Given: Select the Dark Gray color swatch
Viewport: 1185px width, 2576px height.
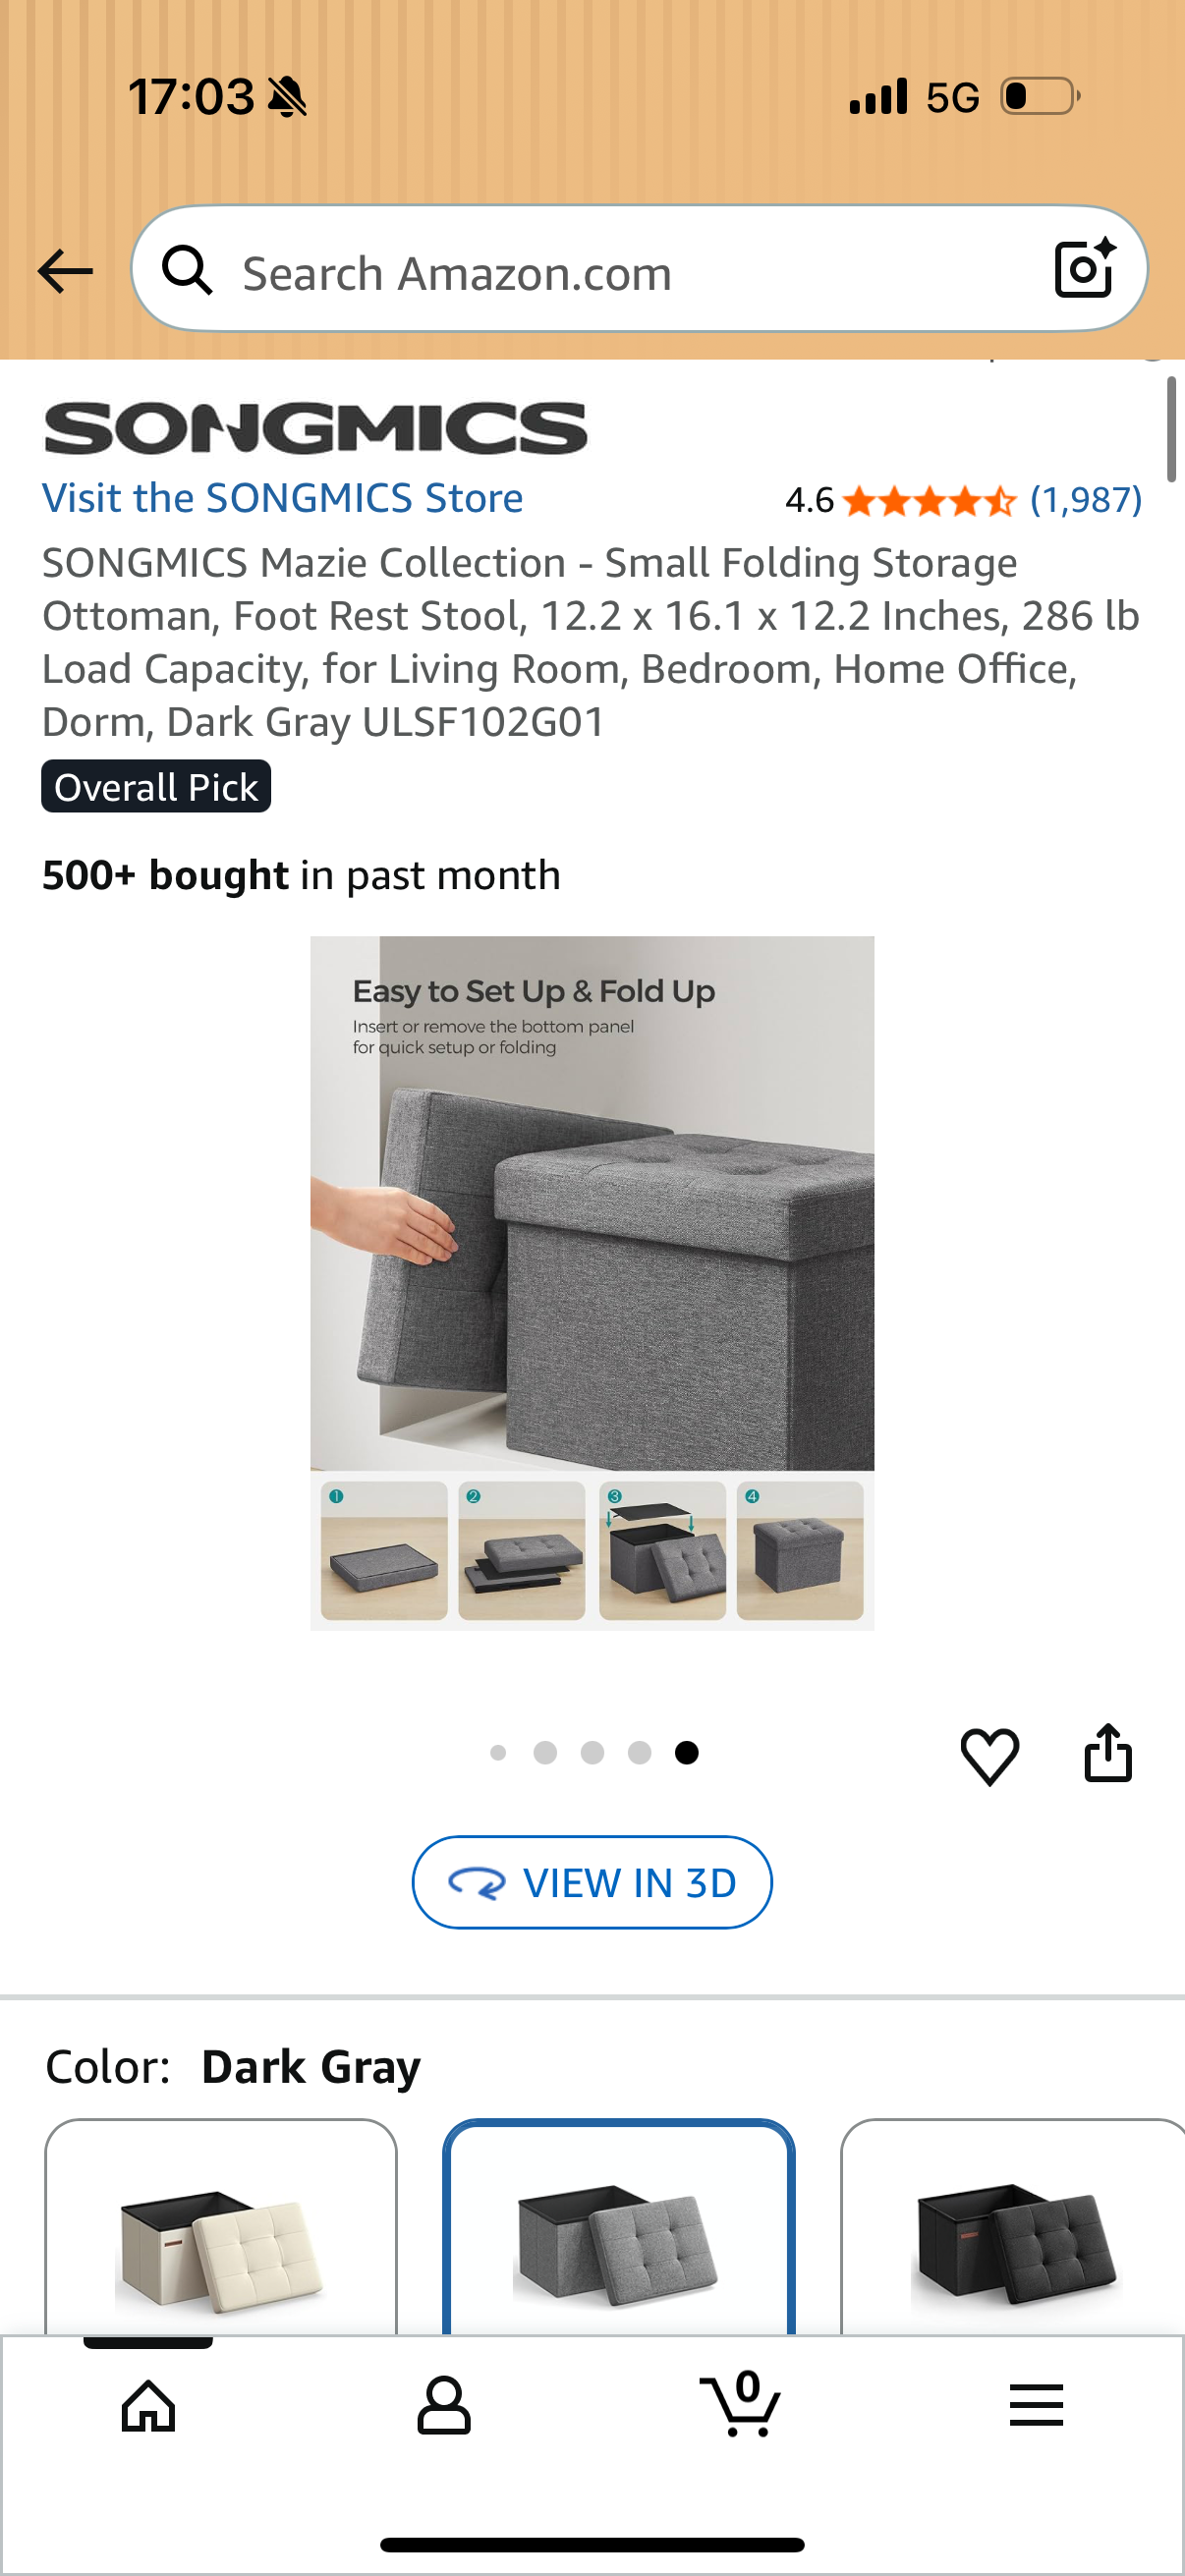Looking at the screenshot, I should pyautogui.click(x=619, y=2226).
